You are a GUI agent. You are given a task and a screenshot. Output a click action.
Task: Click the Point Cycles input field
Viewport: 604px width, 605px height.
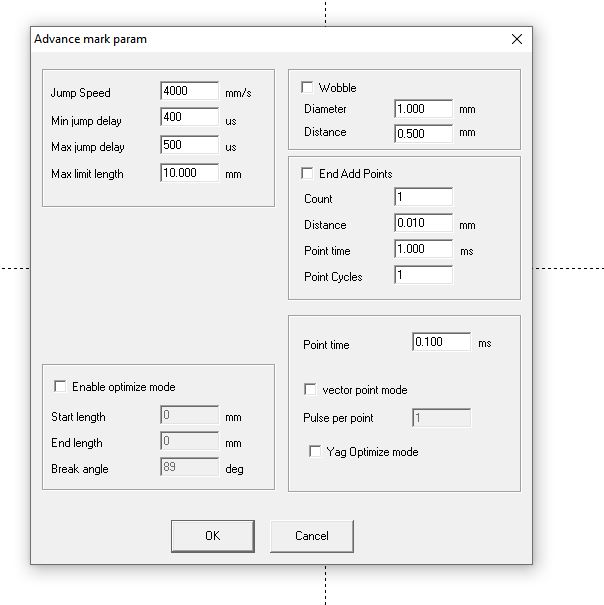point(423,276)
